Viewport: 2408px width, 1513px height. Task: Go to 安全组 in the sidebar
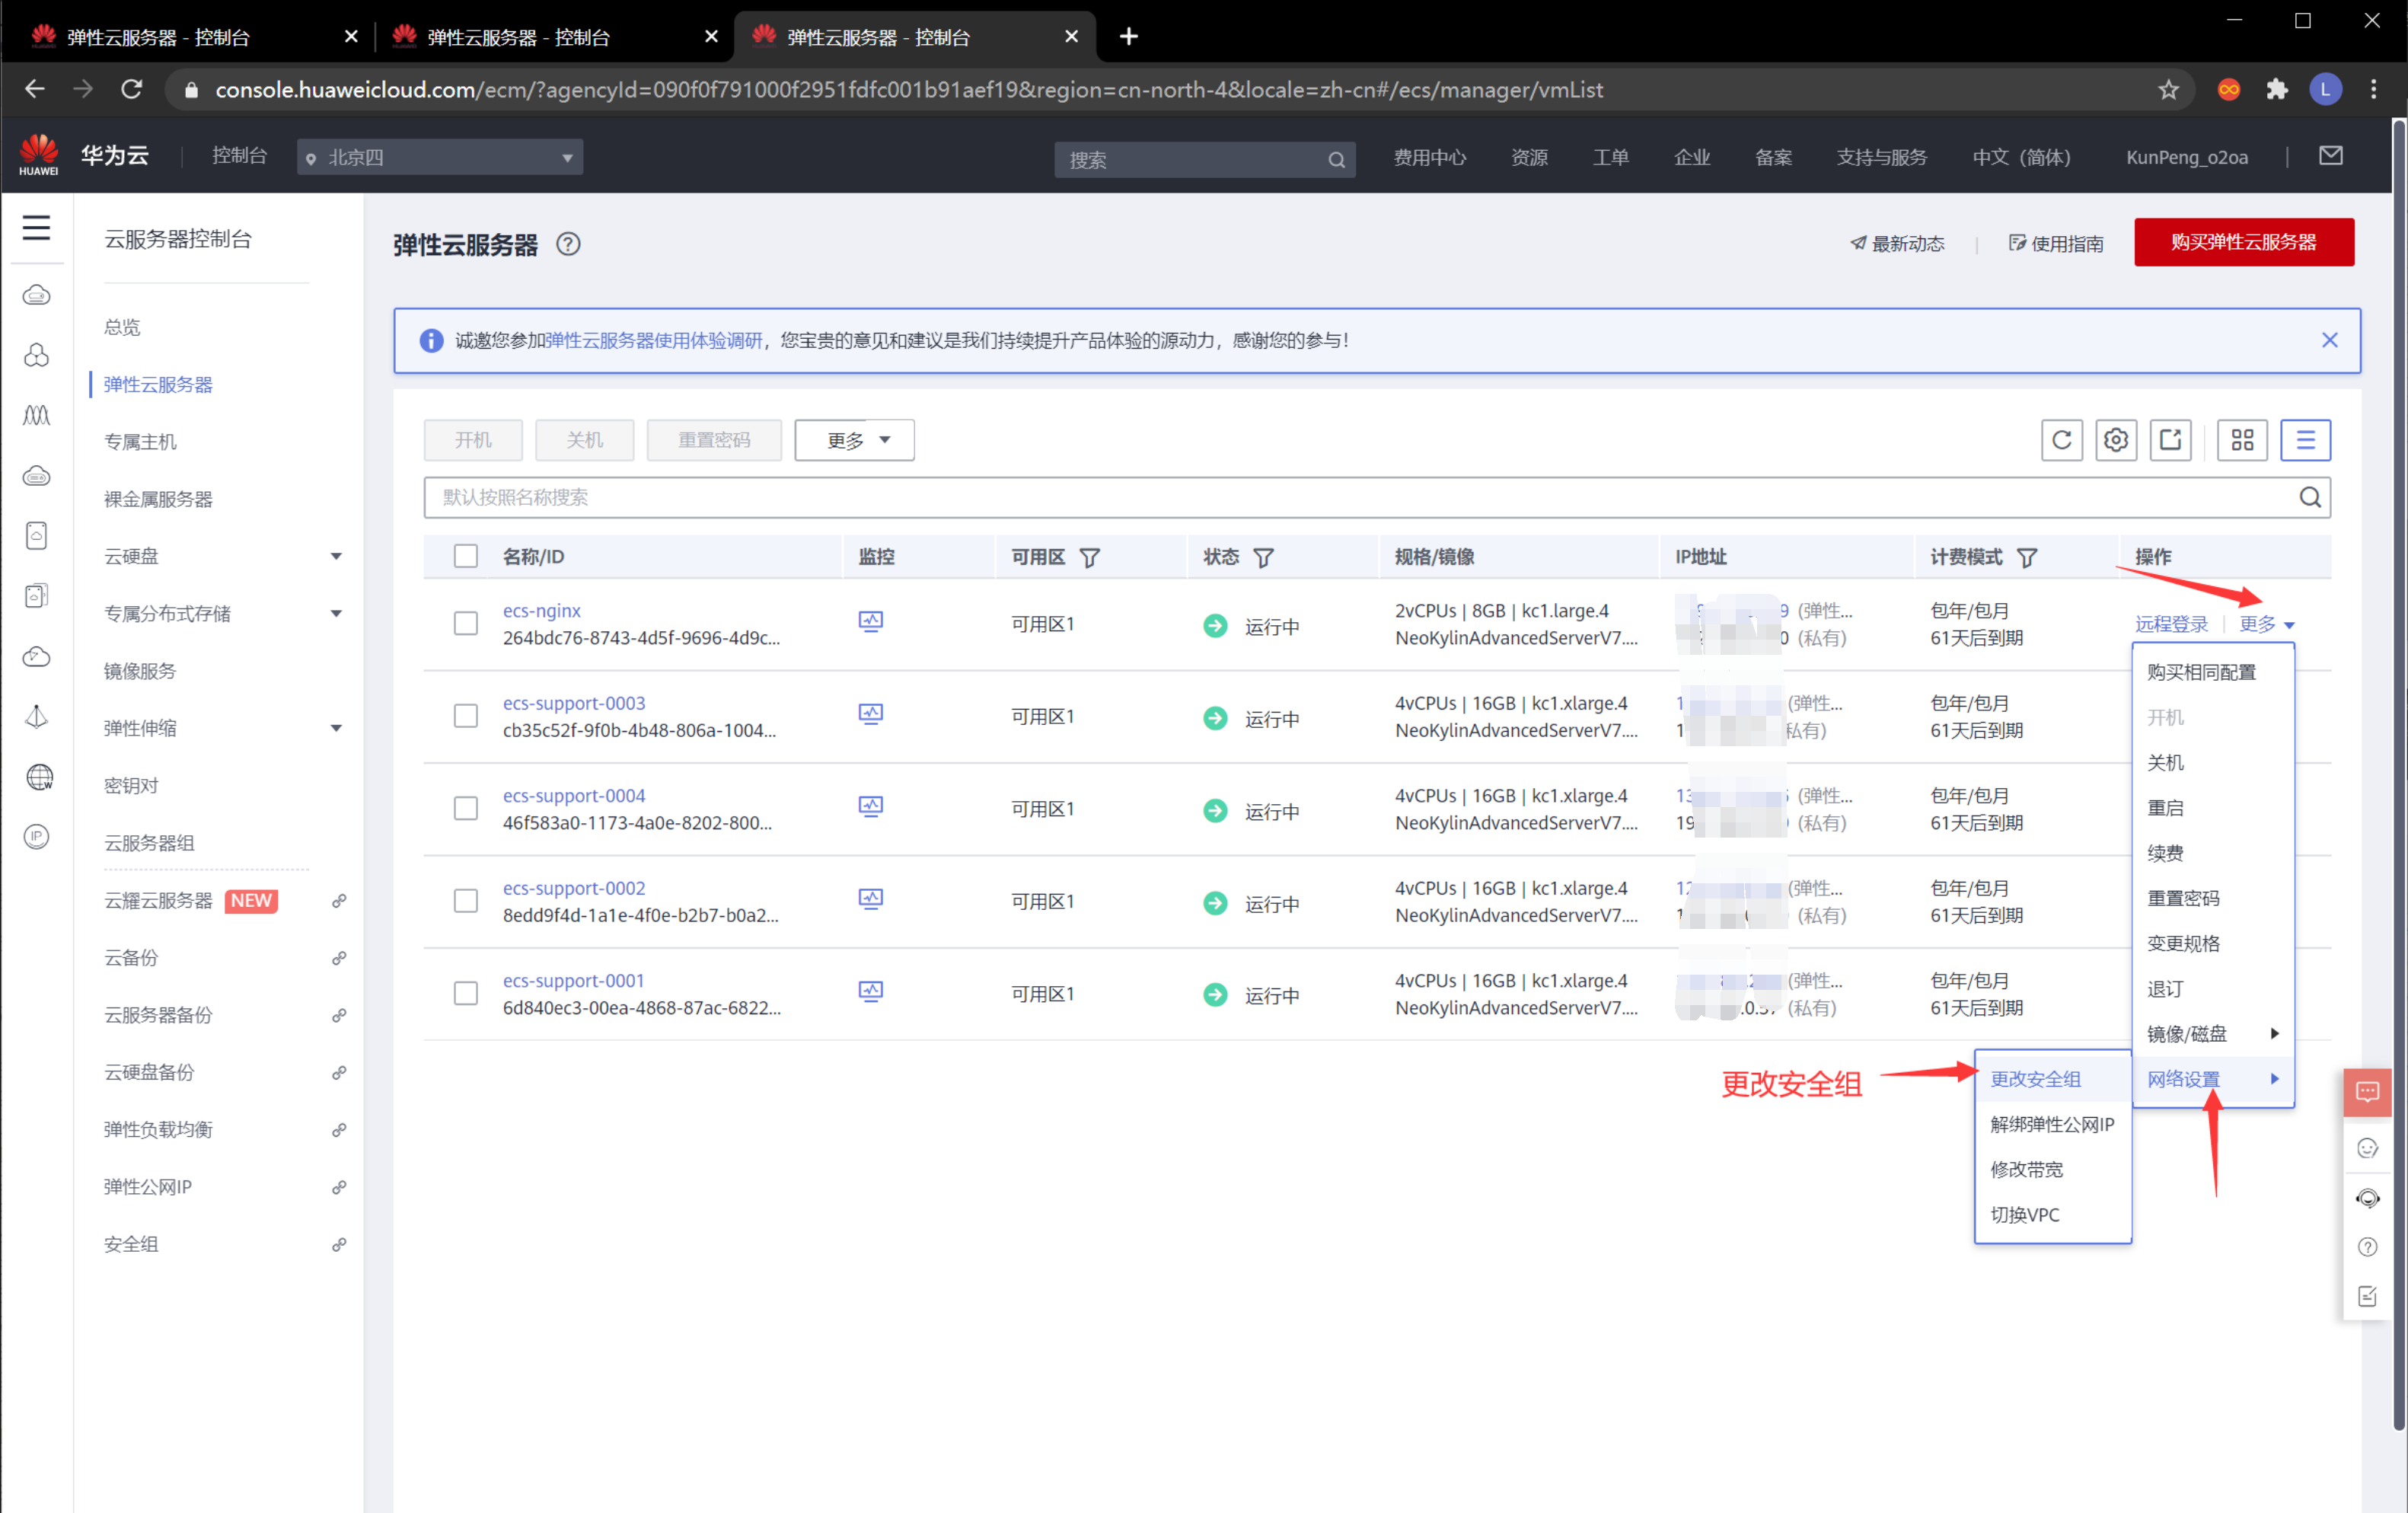tap(131, 1244)
